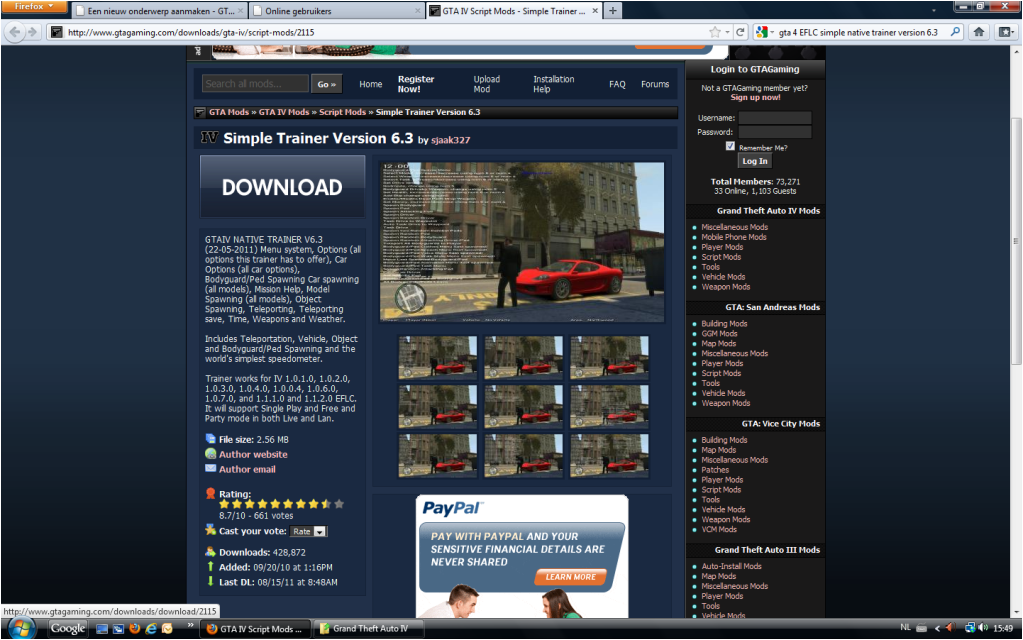
Task: Expand the quick launch overflow chevron
Action: pos(191,626)
